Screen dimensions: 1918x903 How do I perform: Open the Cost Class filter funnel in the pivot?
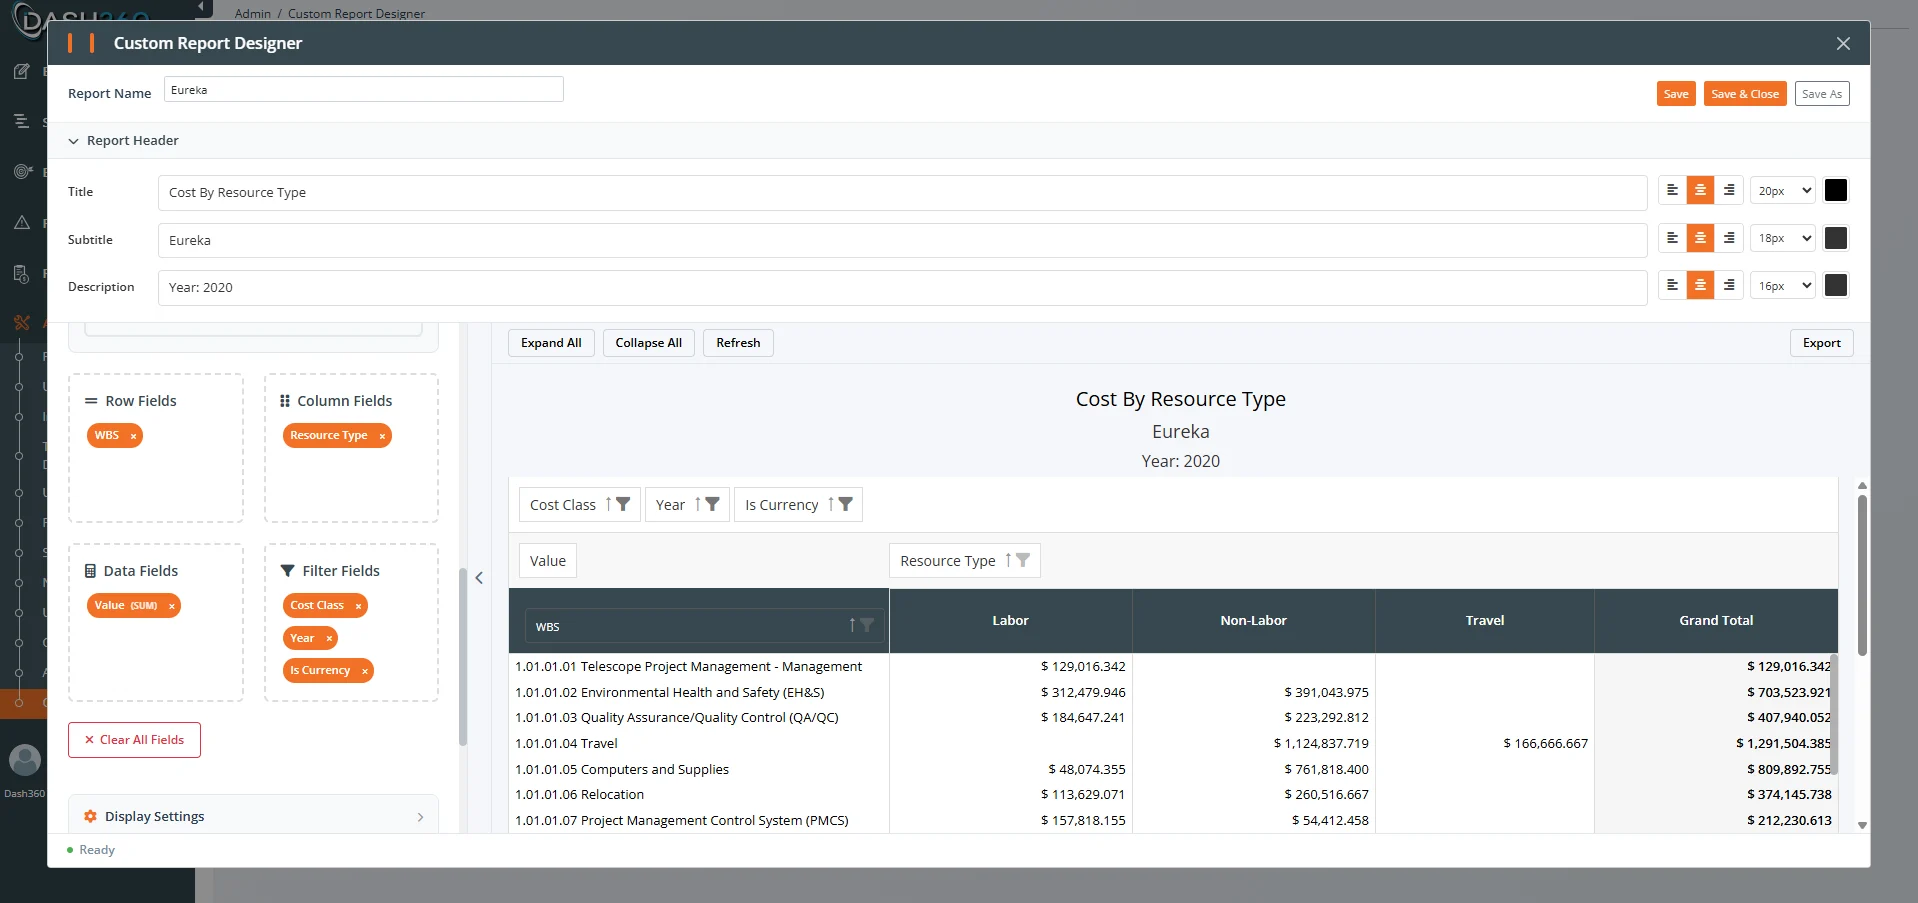pos(623,504)
